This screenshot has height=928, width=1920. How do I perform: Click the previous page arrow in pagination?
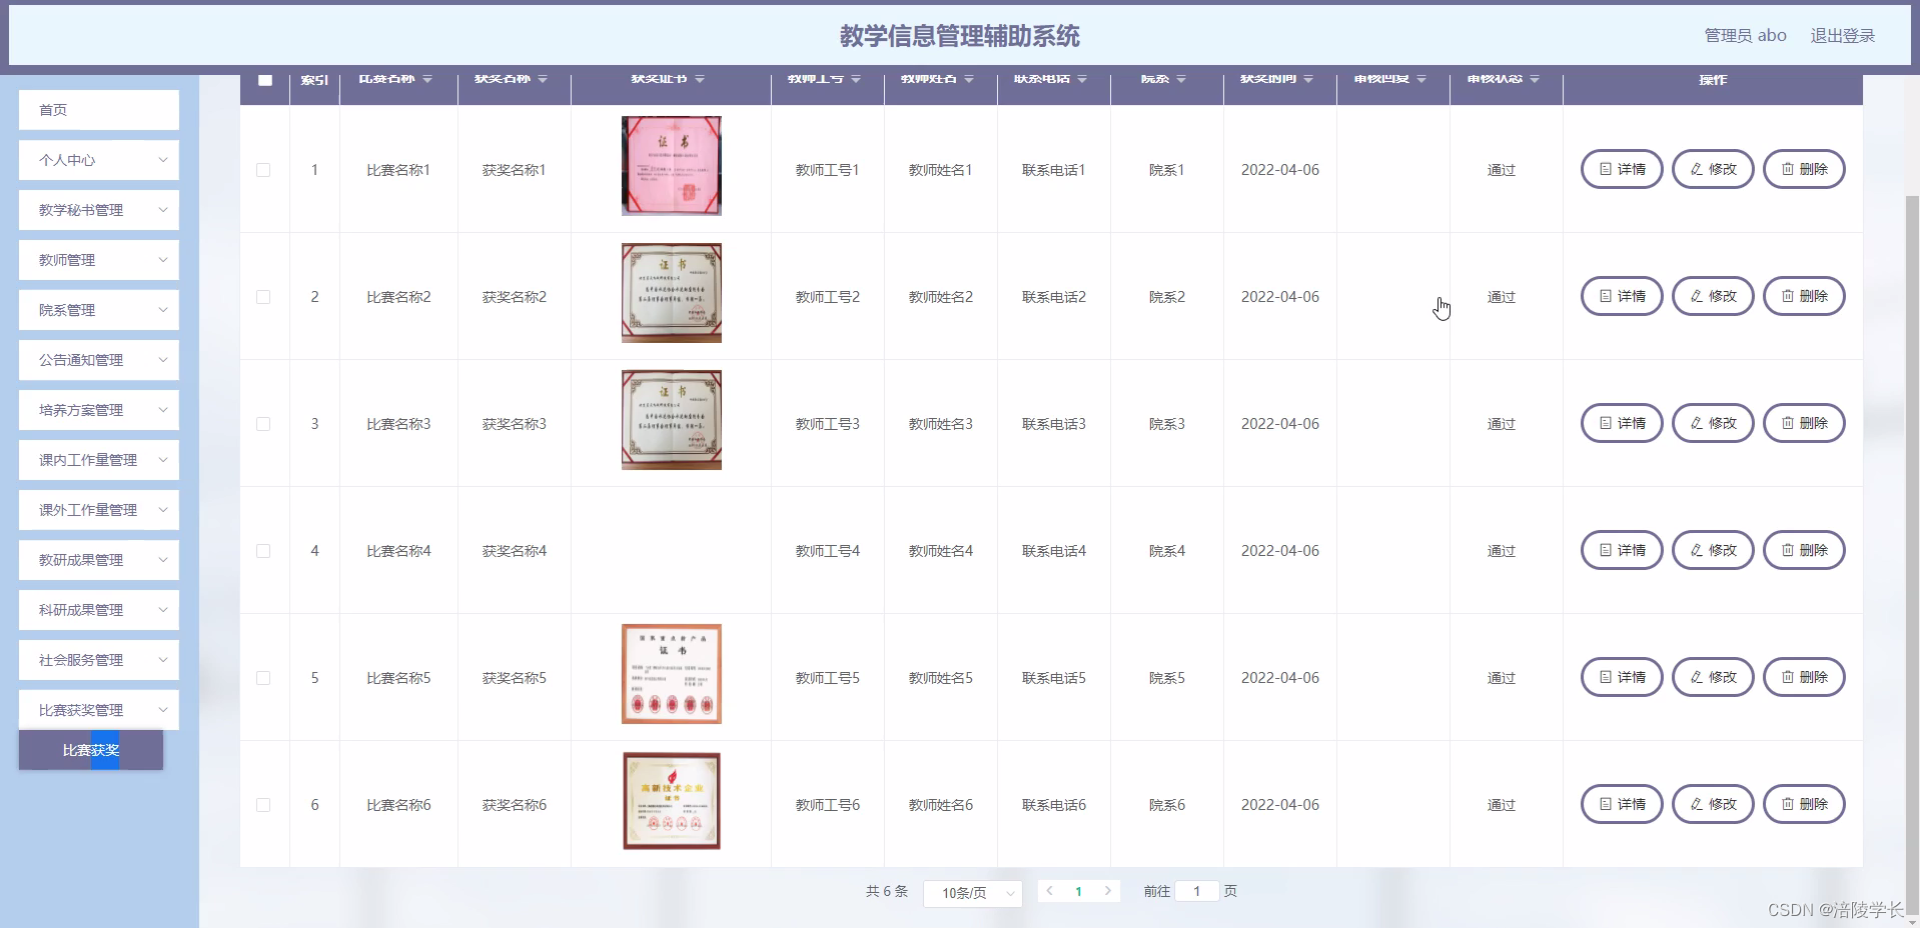(1050, 891)
